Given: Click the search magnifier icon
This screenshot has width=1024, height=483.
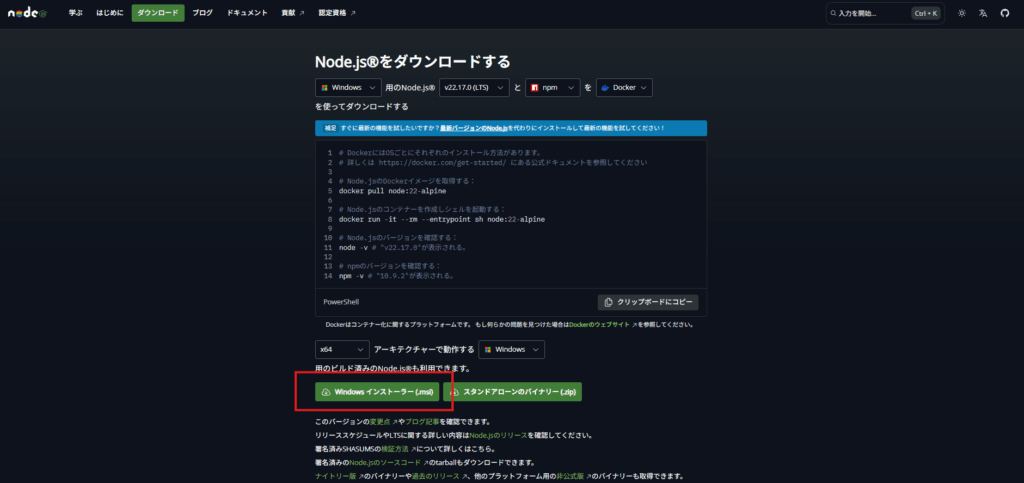Looking at the screenshot, I should [x=834, y=13].
